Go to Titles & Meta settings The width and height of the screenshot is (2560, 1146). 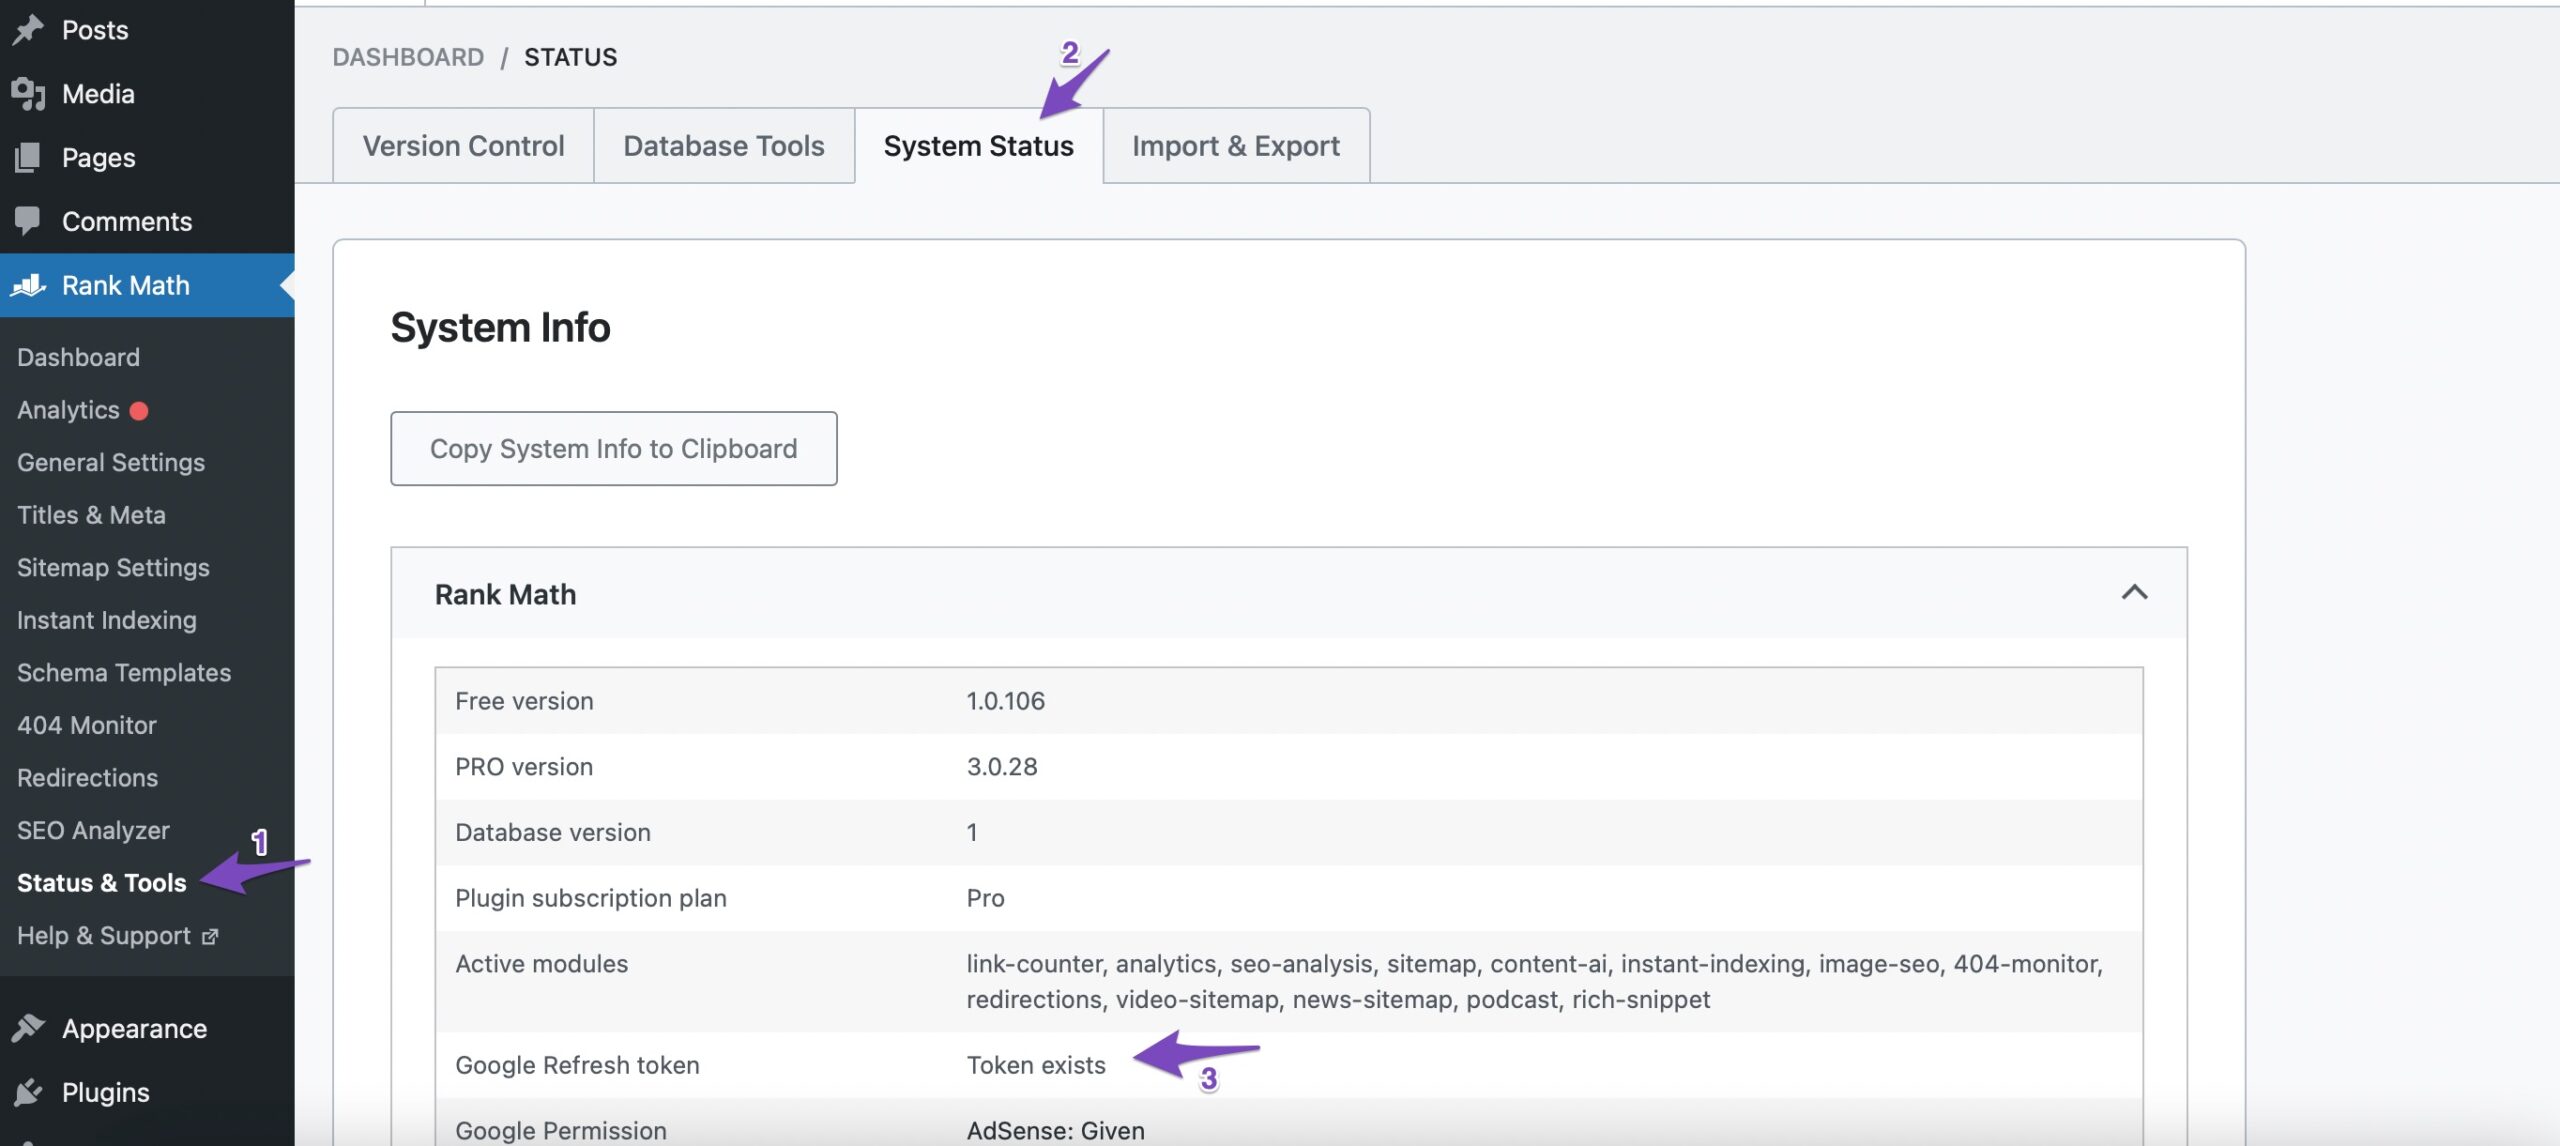(91, 515)
